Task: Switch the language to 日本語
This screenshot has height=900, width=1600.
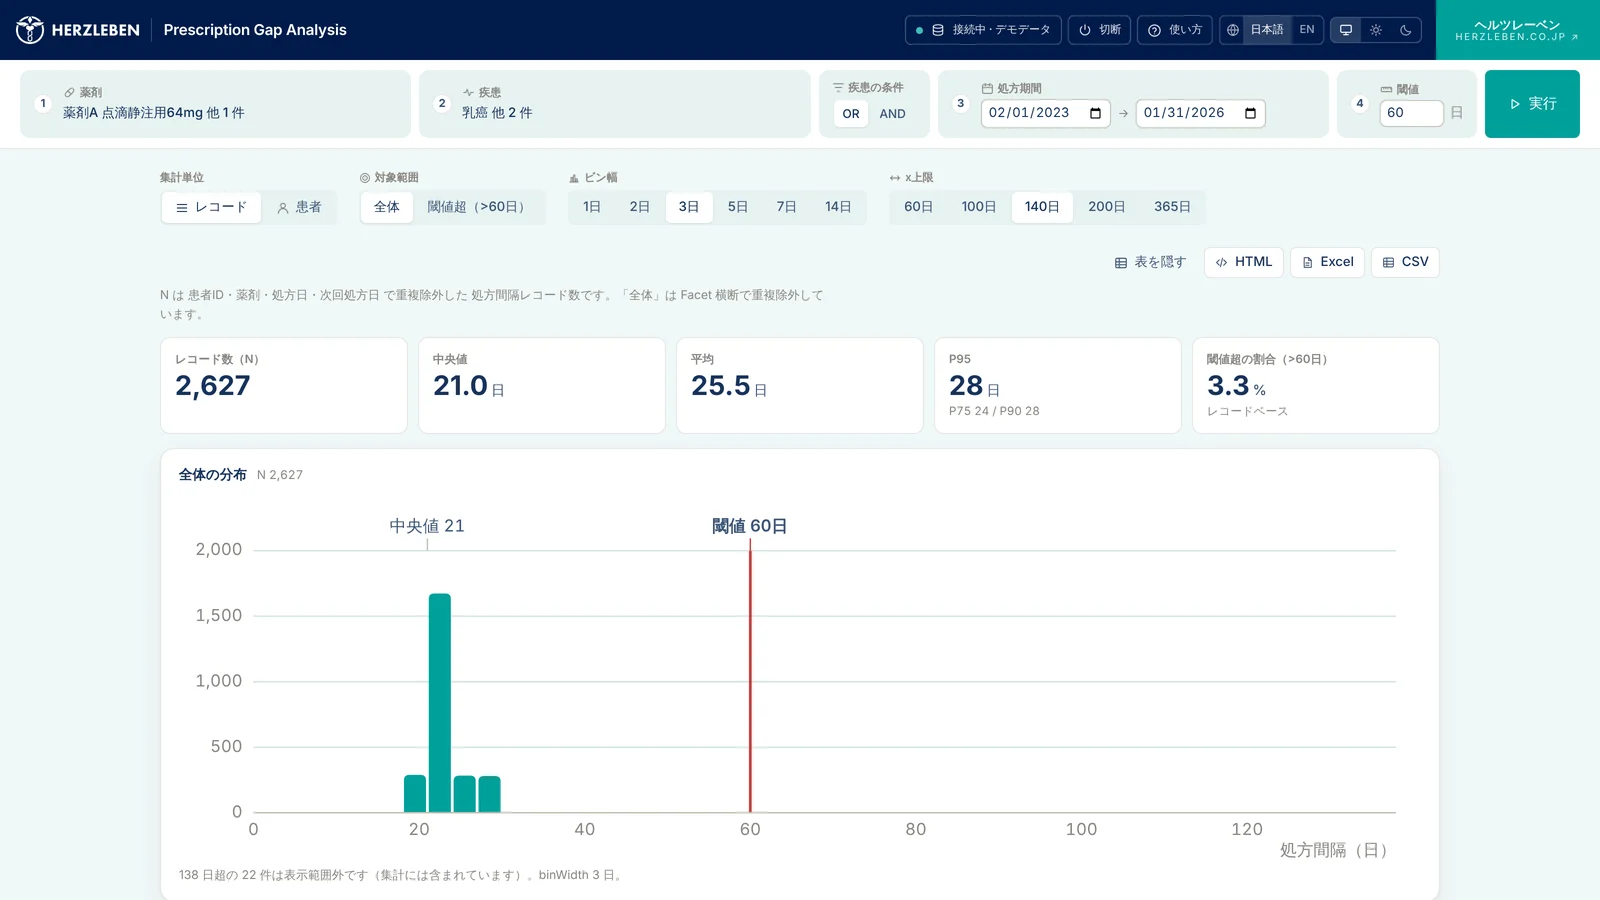Action: 1267,30
